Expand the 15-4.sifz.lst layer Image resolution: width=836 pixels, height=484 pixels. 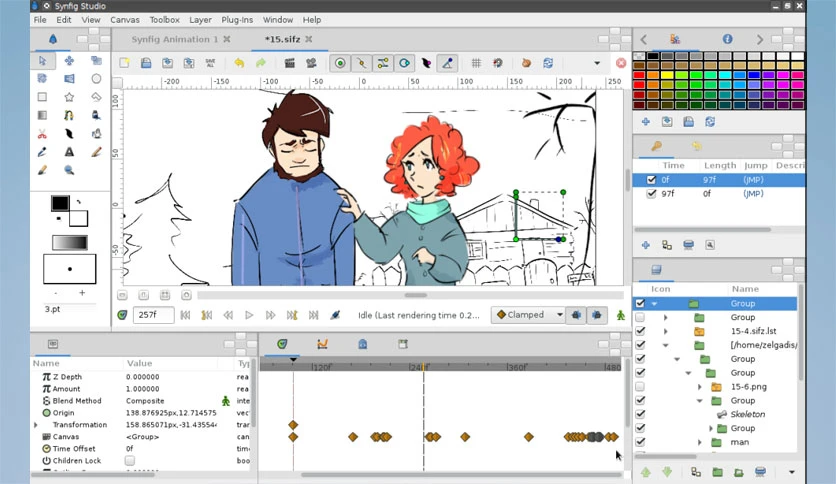click(665, 331)
